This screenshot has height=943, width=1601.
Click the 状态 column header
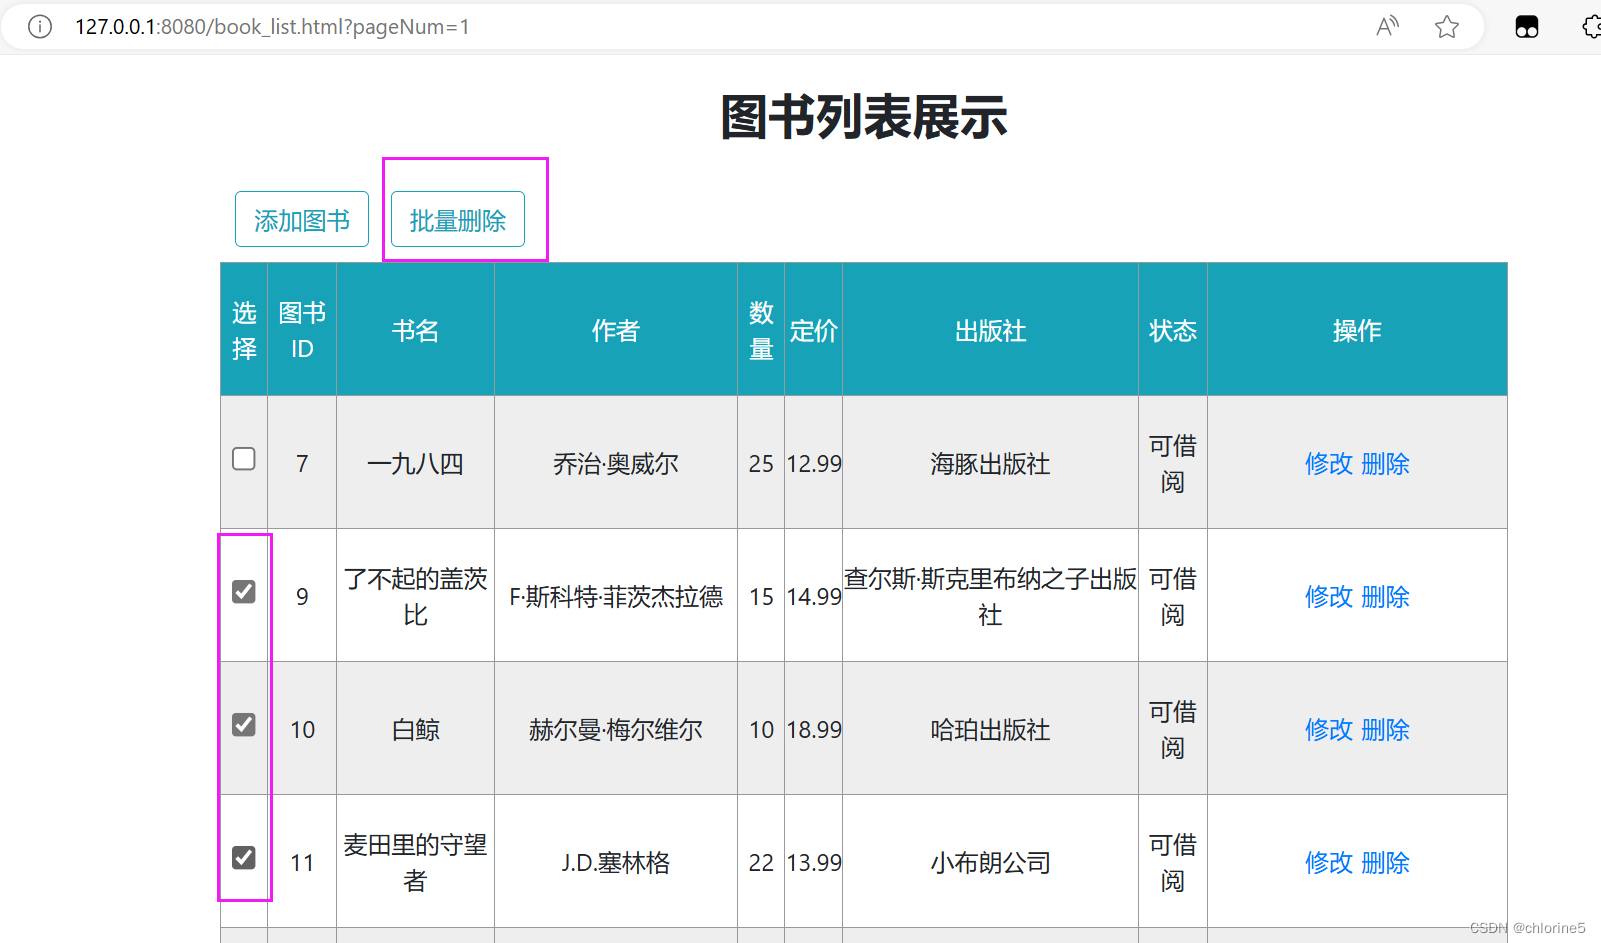click(x=1173, y=331)
